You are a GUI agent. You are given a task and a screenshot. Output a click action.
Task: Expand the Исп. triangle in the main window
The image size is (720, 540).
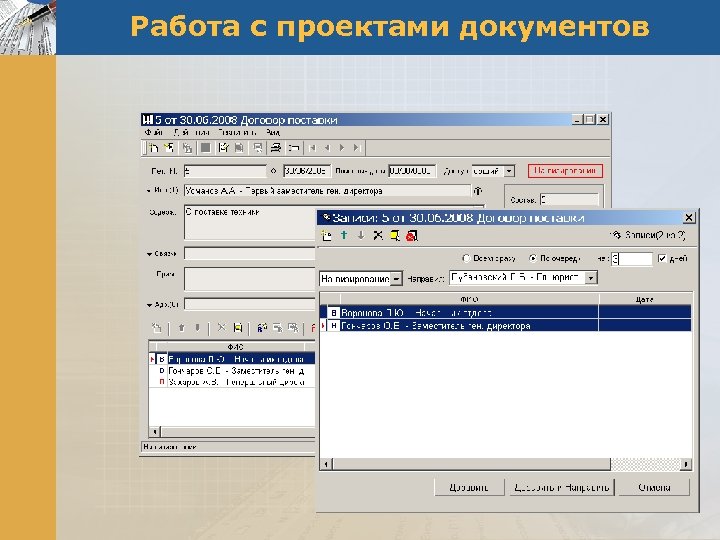(x=149, y=191)
